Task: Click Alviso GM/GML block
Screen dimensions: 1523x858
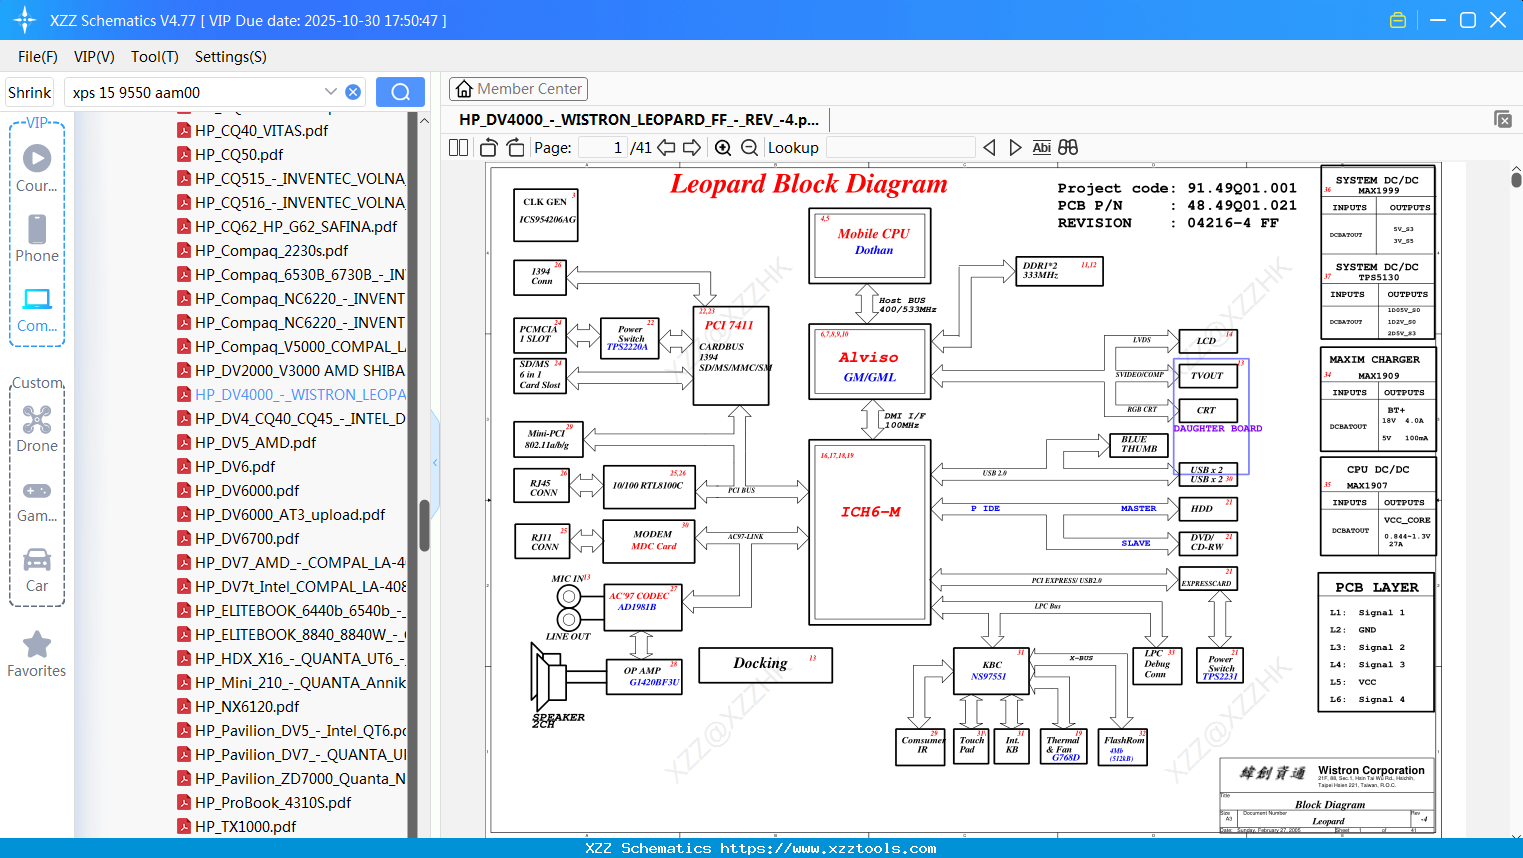Action: pyautogui.click(x=869, y=361)
